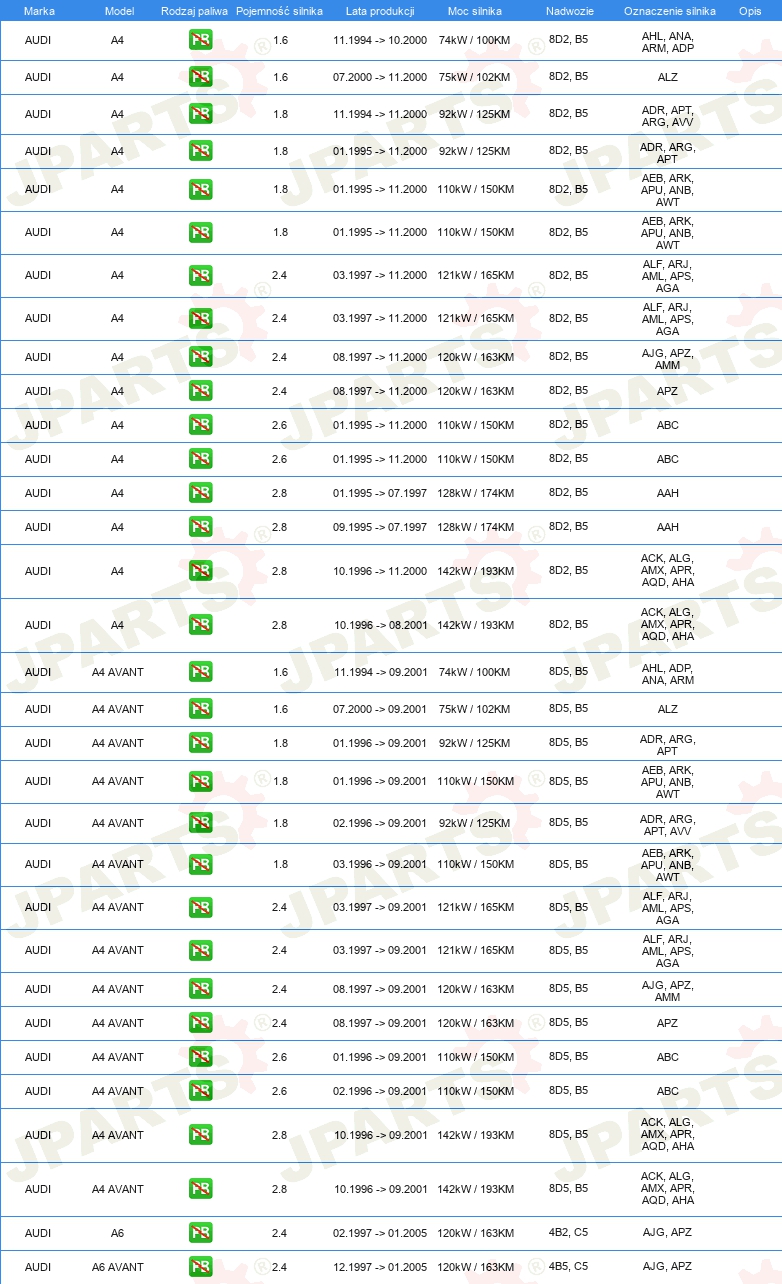Select the '74kW / 100KM' cell in A4 AVANT row
The width and height of the screenshot is (782, 1284).
474,672
